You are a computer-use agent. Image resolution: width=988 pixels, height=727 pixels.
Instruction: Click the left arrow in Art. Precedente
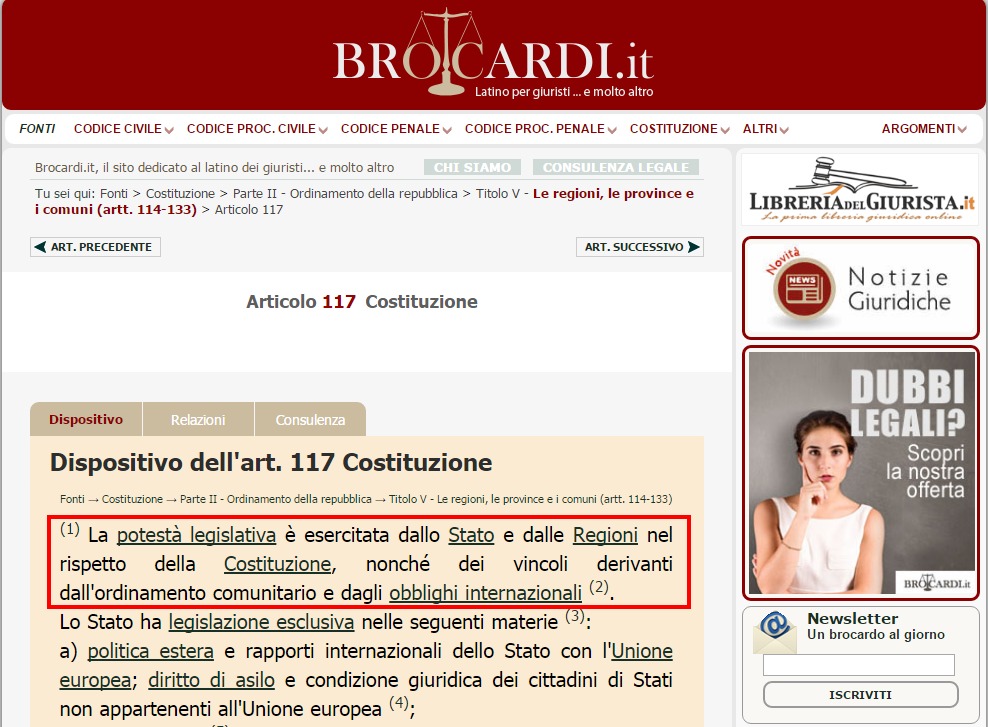pyautogui.click(x=40, y=247)
